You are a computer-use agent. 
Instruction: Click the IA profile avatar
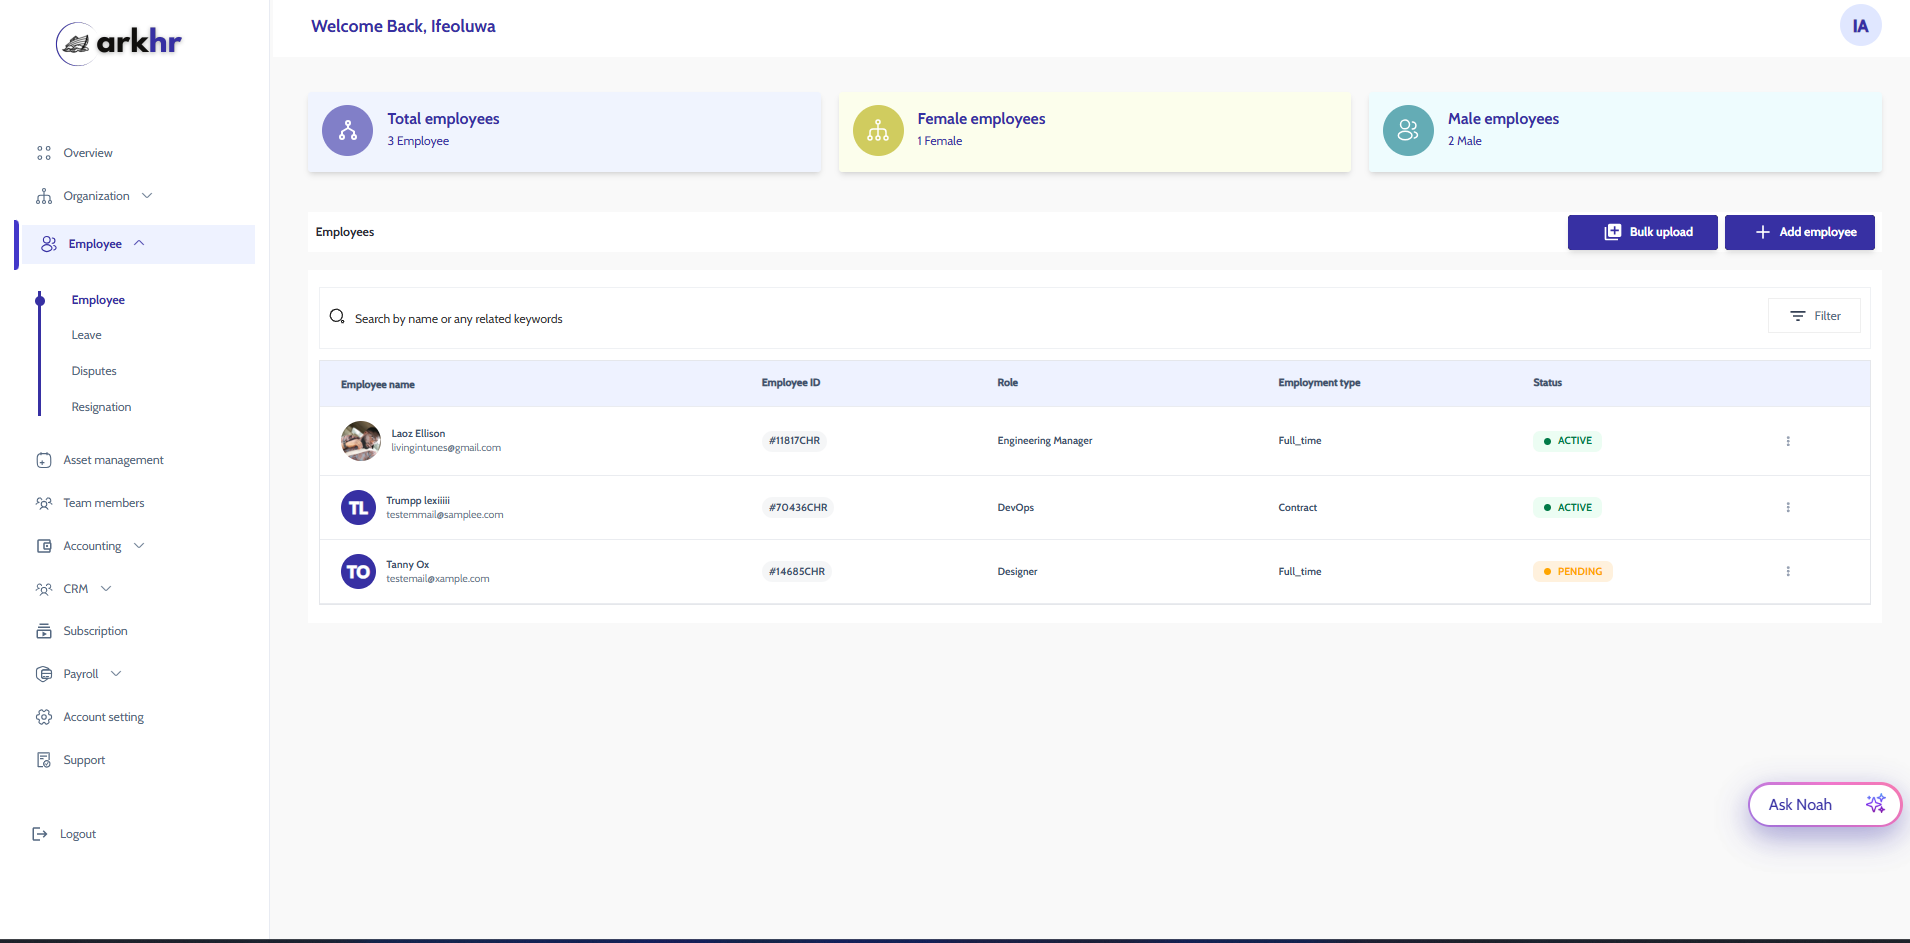(x=1860, y=26)
